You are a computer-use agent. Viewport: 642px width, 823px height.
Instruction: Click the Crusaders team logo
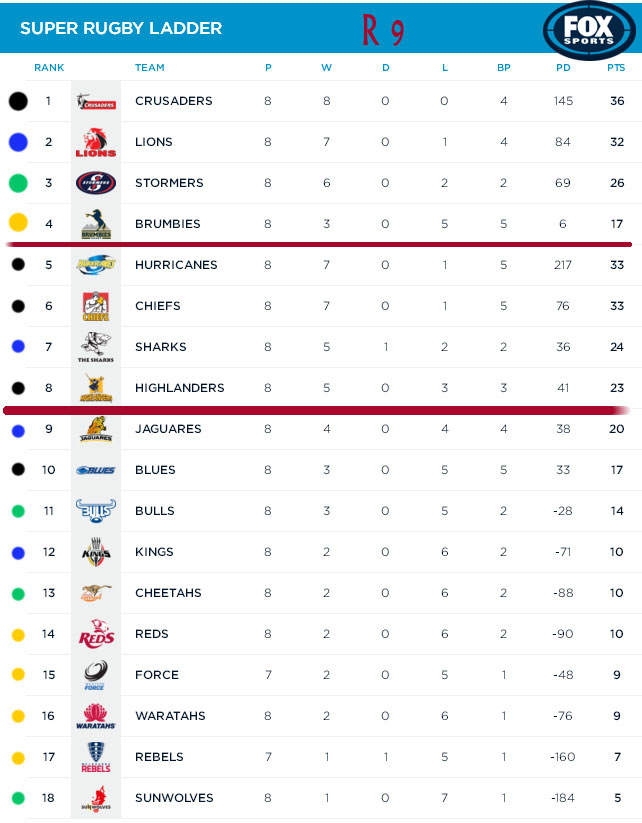96,101
